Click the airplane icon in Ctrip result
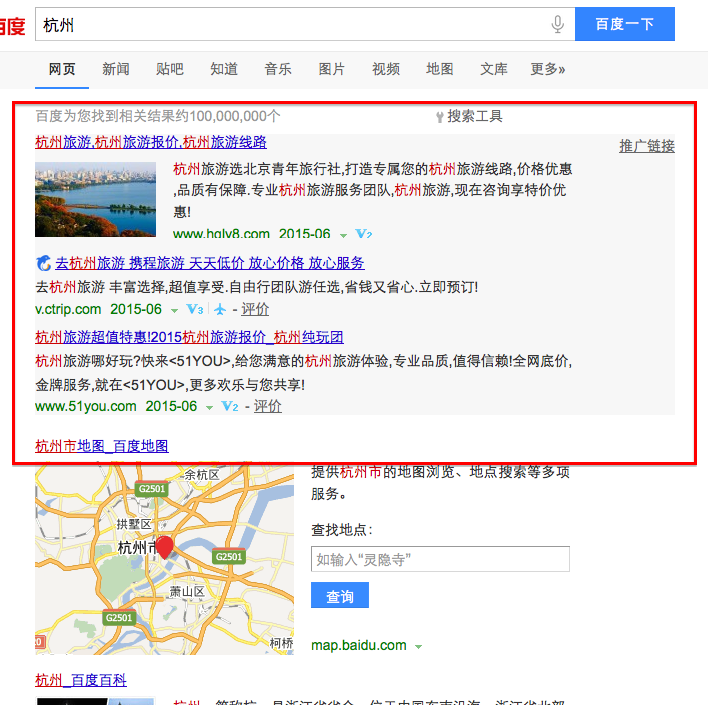This screenshot has width=708, height=705. (220, 310)
